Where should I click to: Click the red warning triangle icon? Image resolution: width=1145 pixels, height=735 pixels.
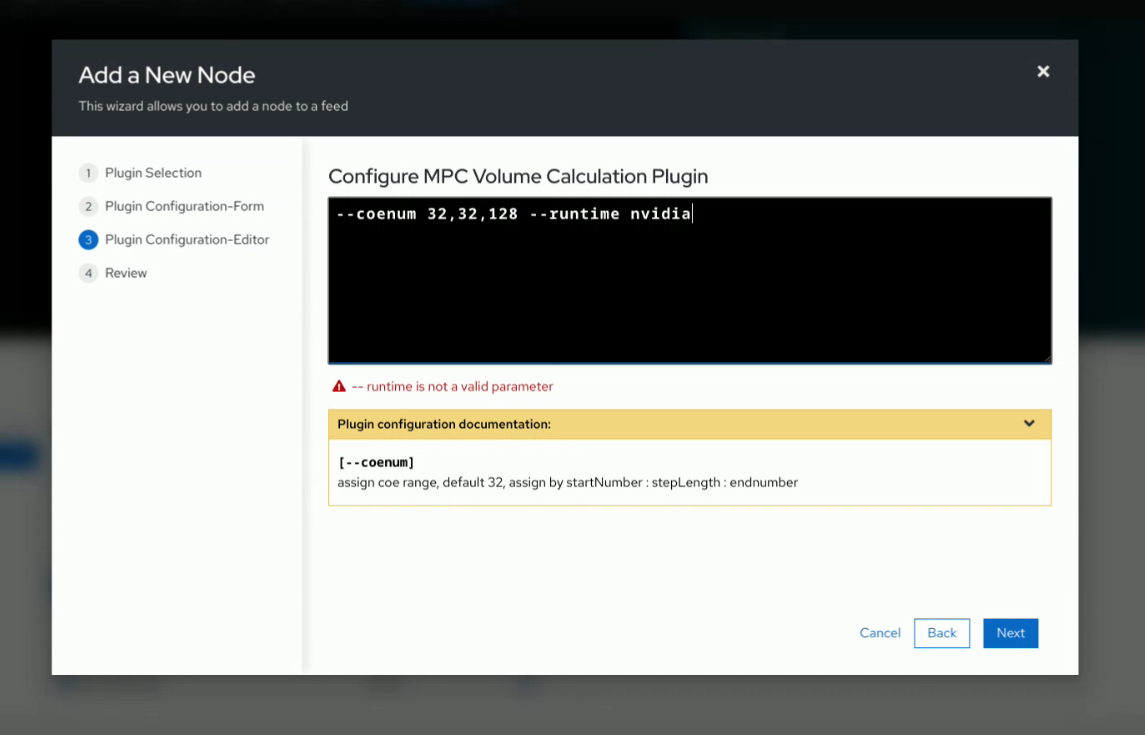(339, 386)
